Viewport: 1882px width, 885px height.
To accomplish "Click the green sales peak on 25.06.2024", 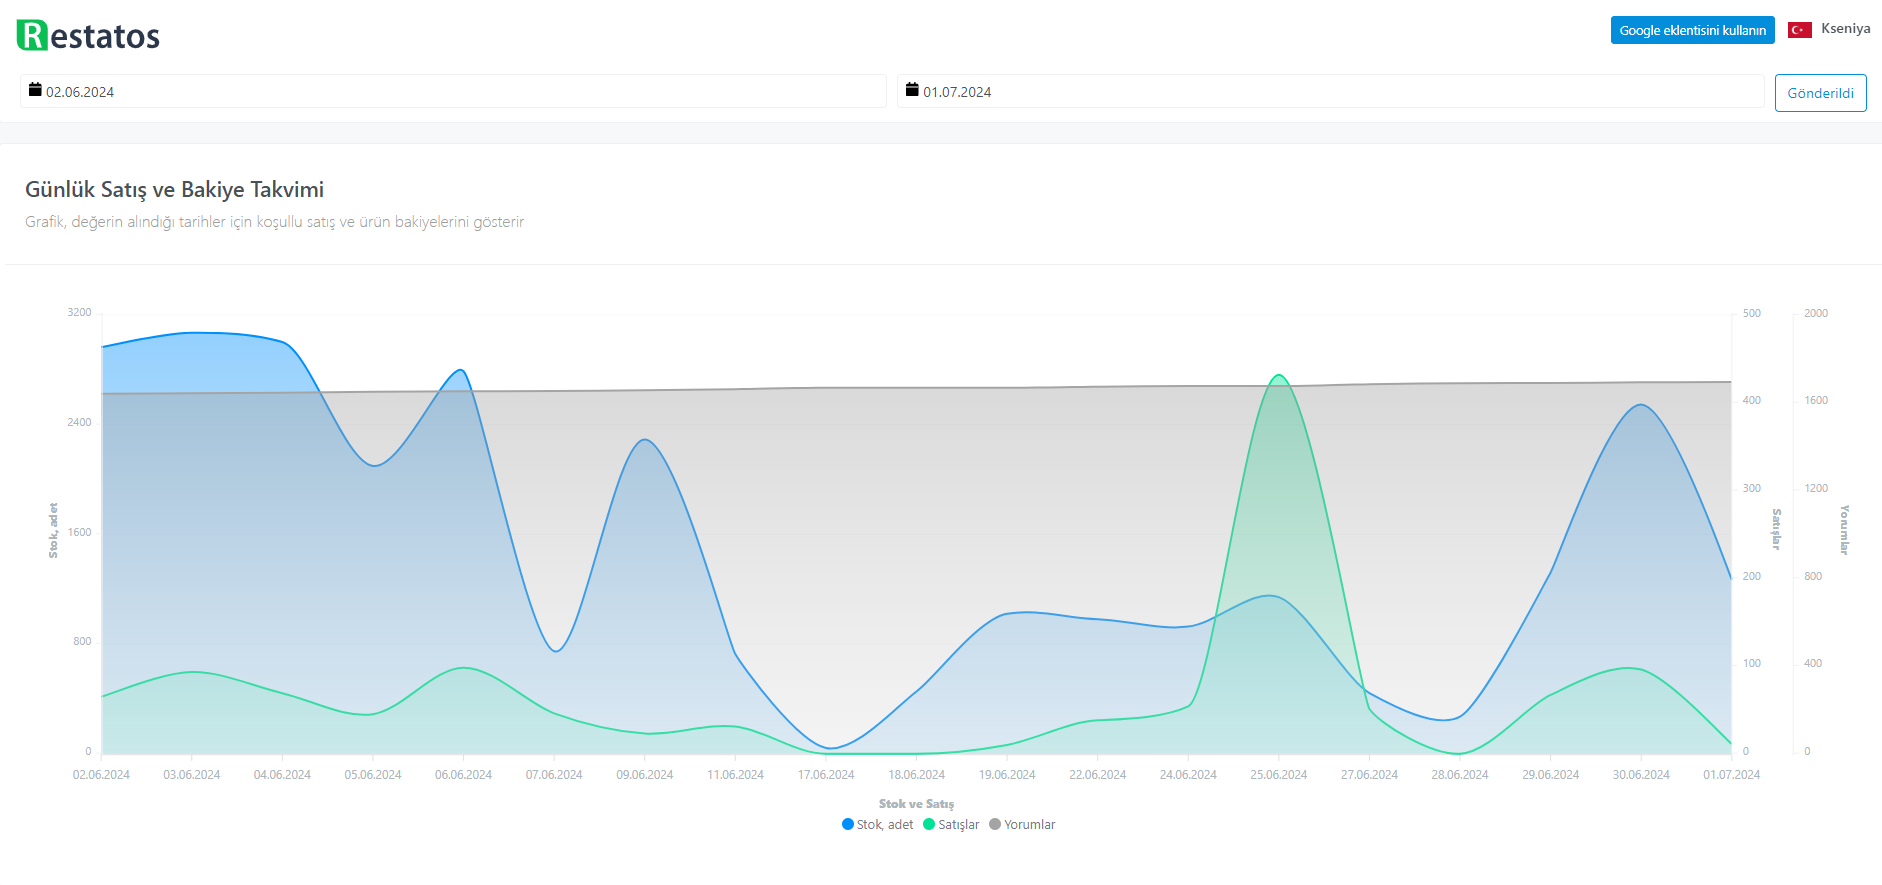I will coord(1278,376).
